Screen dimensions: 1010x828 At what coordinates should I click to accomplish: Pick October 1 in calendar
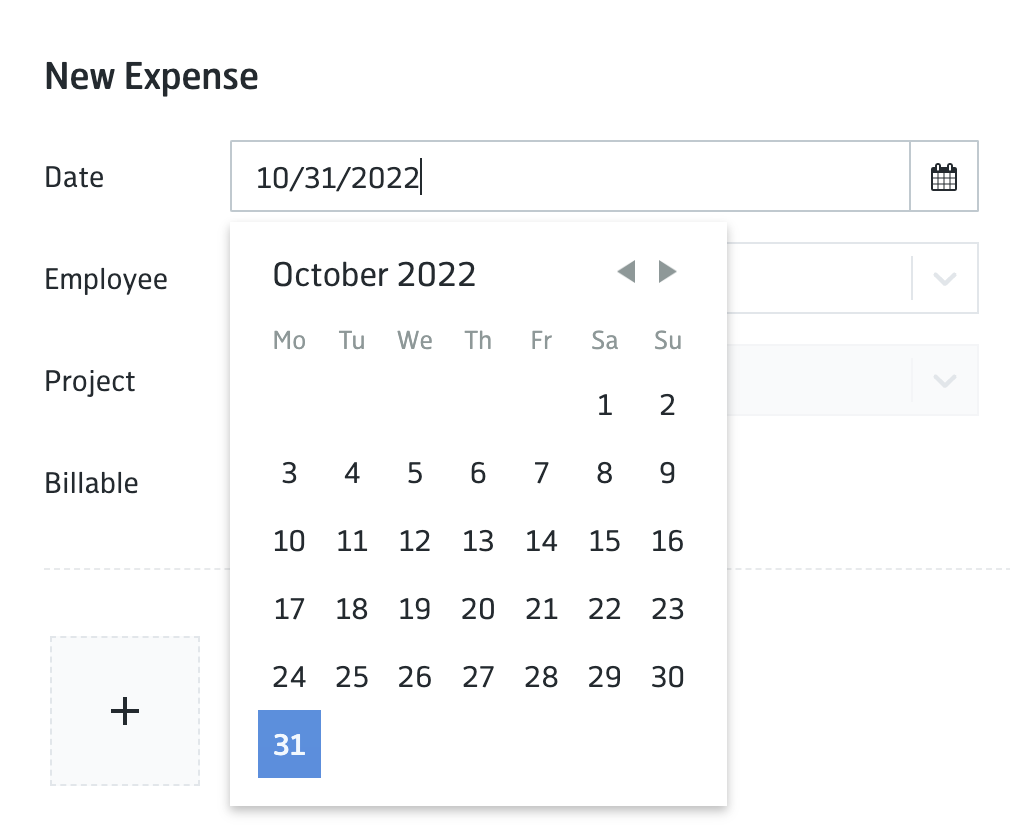[x=604, y=405]
